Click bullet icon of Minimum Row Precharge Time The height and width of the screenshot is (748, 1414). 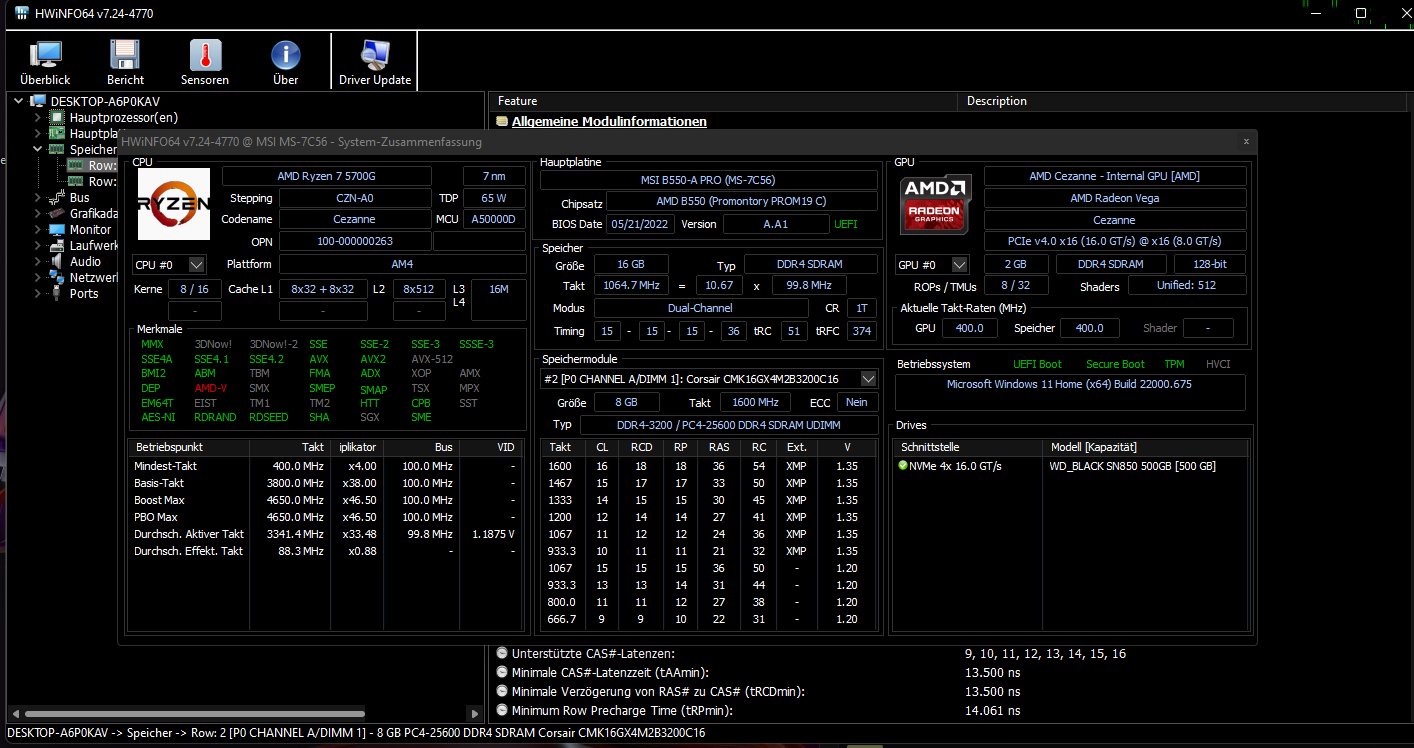502,710
